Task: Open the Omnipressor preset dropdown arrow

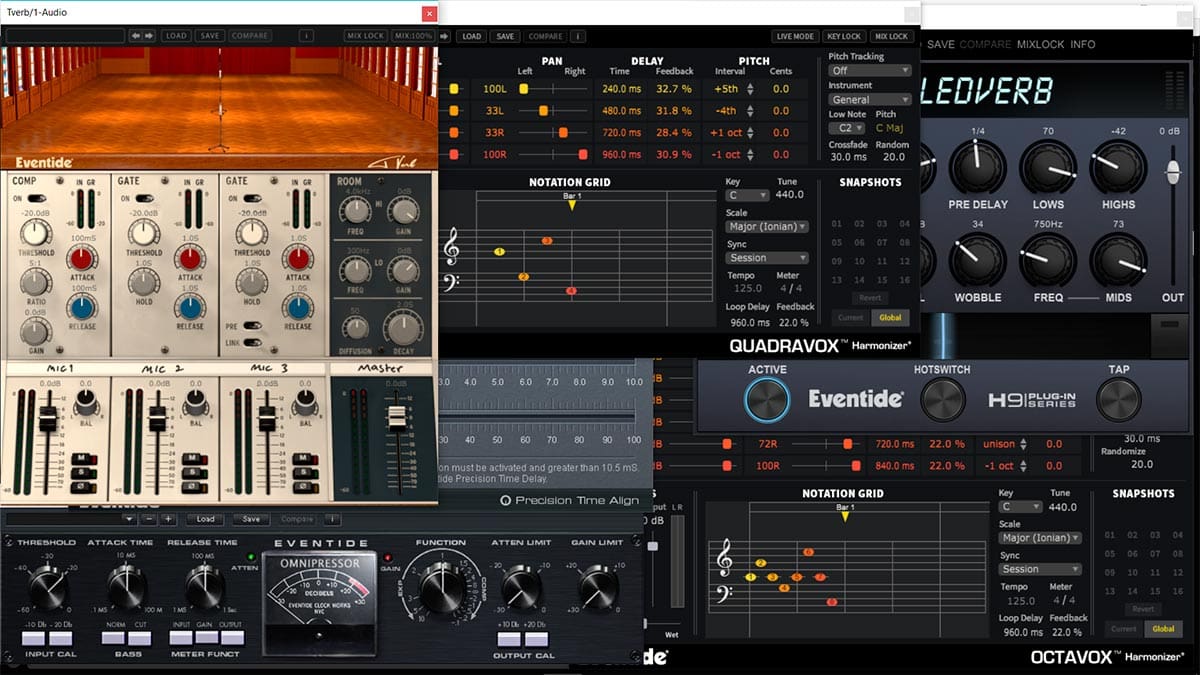Action: [128, 519]
